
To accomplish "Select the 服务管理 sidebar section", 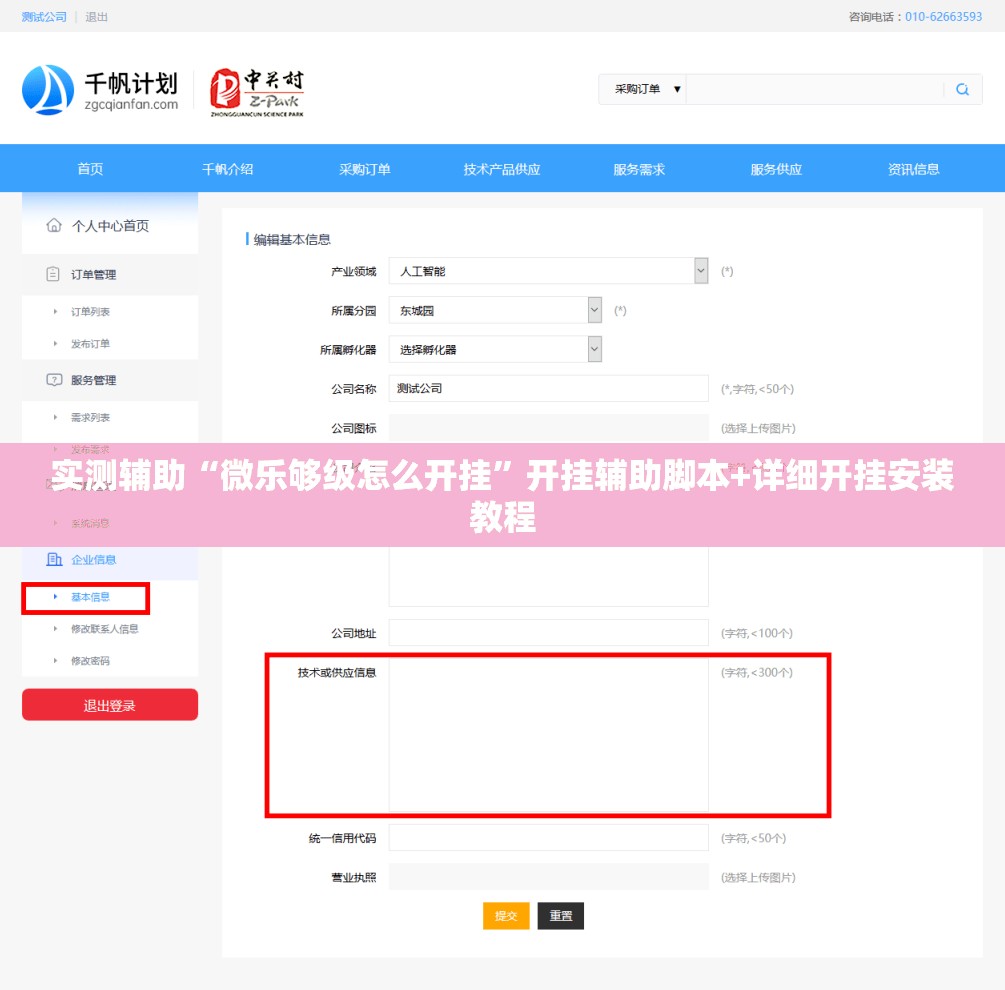I will 110,380.
